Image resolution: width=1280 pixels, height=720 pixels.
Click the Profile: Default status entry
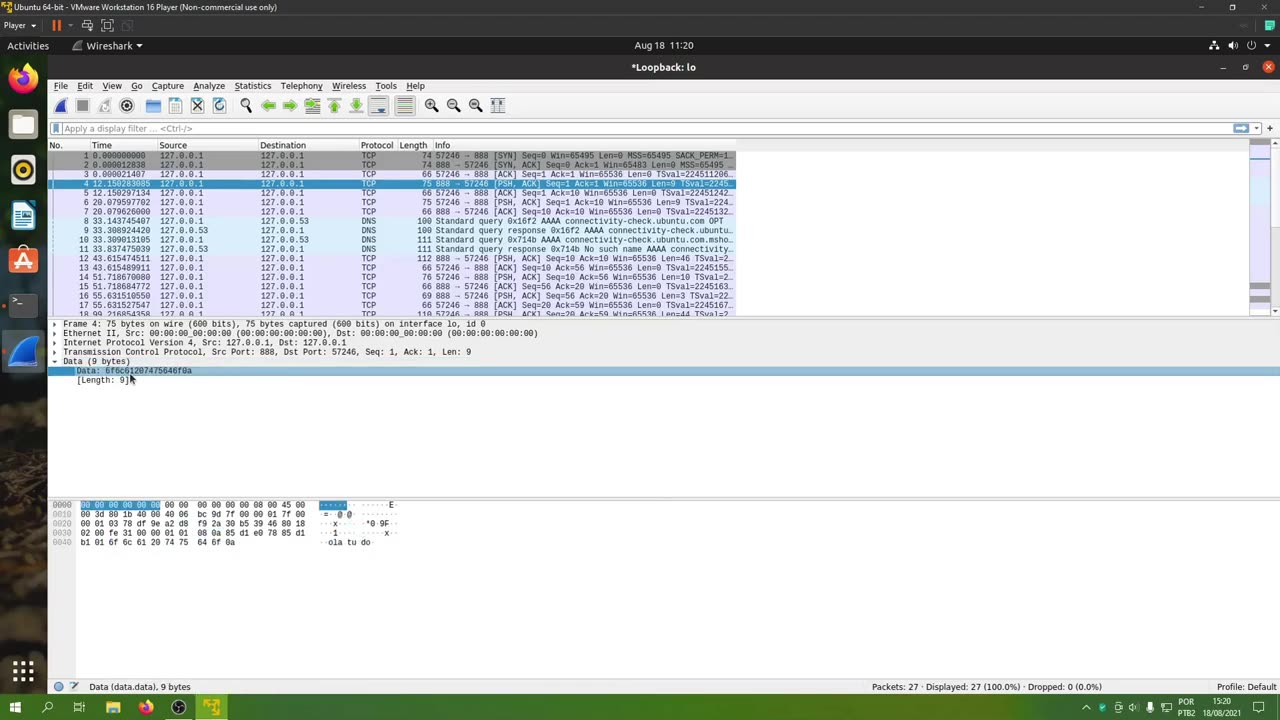click(1246, 687)
